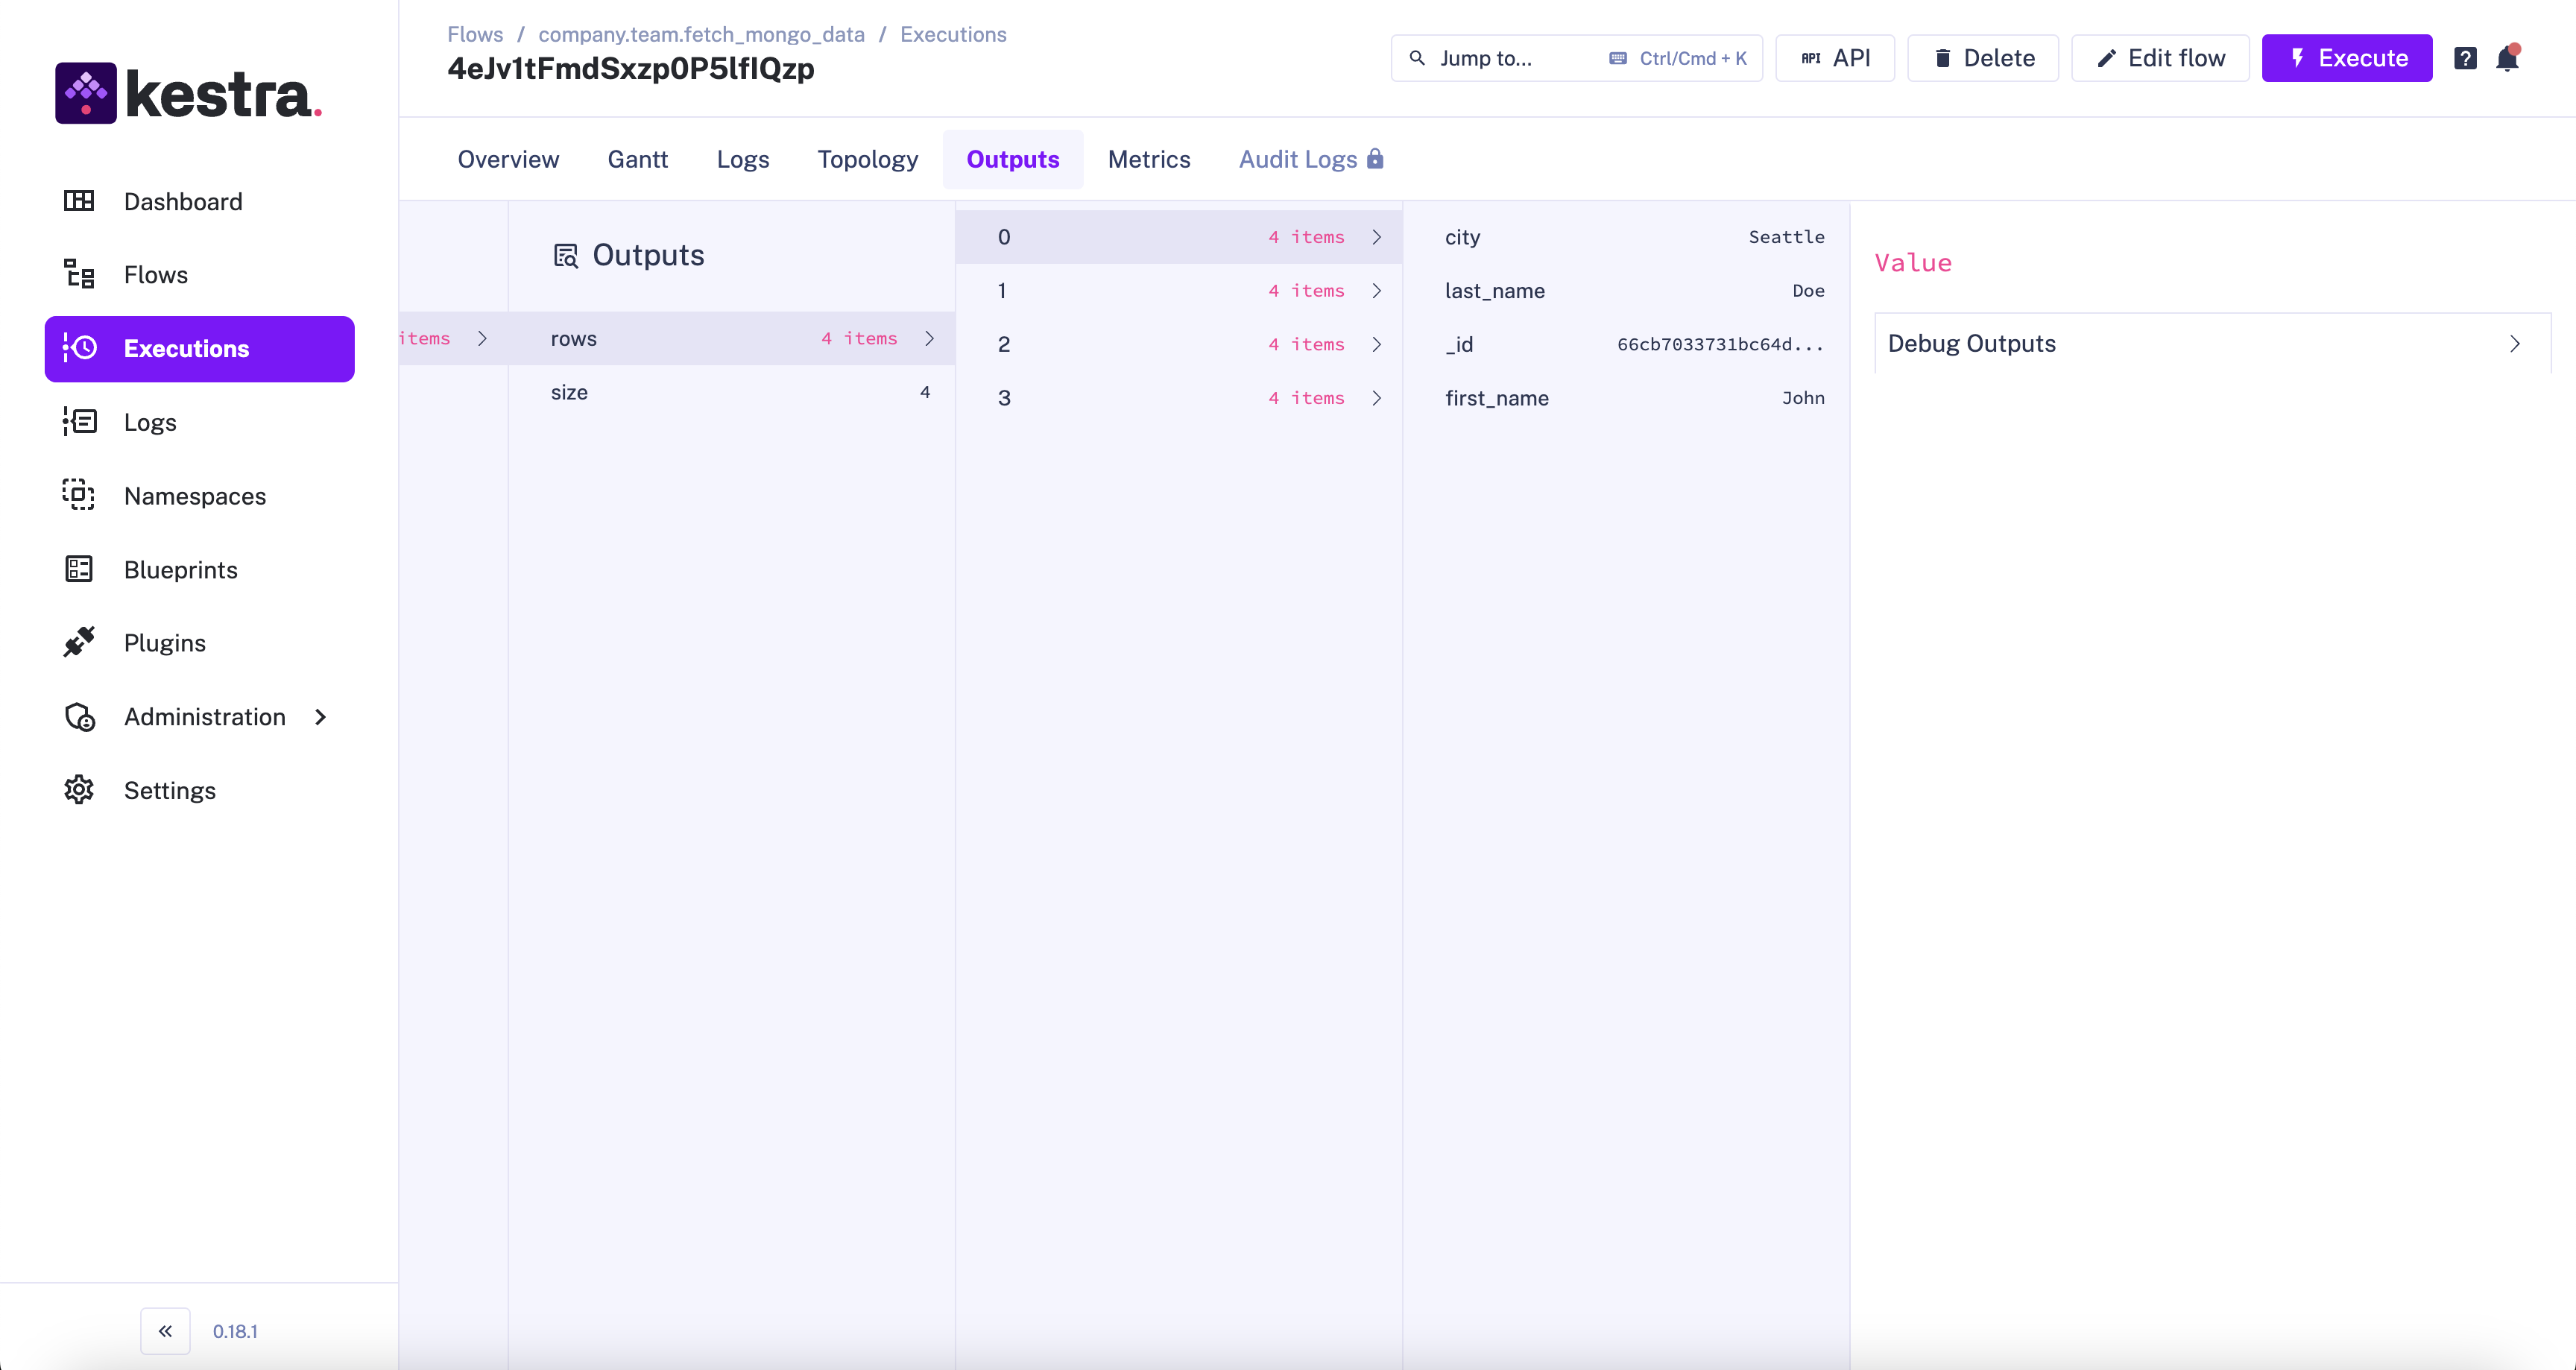Open notifications bell icon
The height and width of the screenshot is (1370, 2576).
click(x=2507, y=58)
